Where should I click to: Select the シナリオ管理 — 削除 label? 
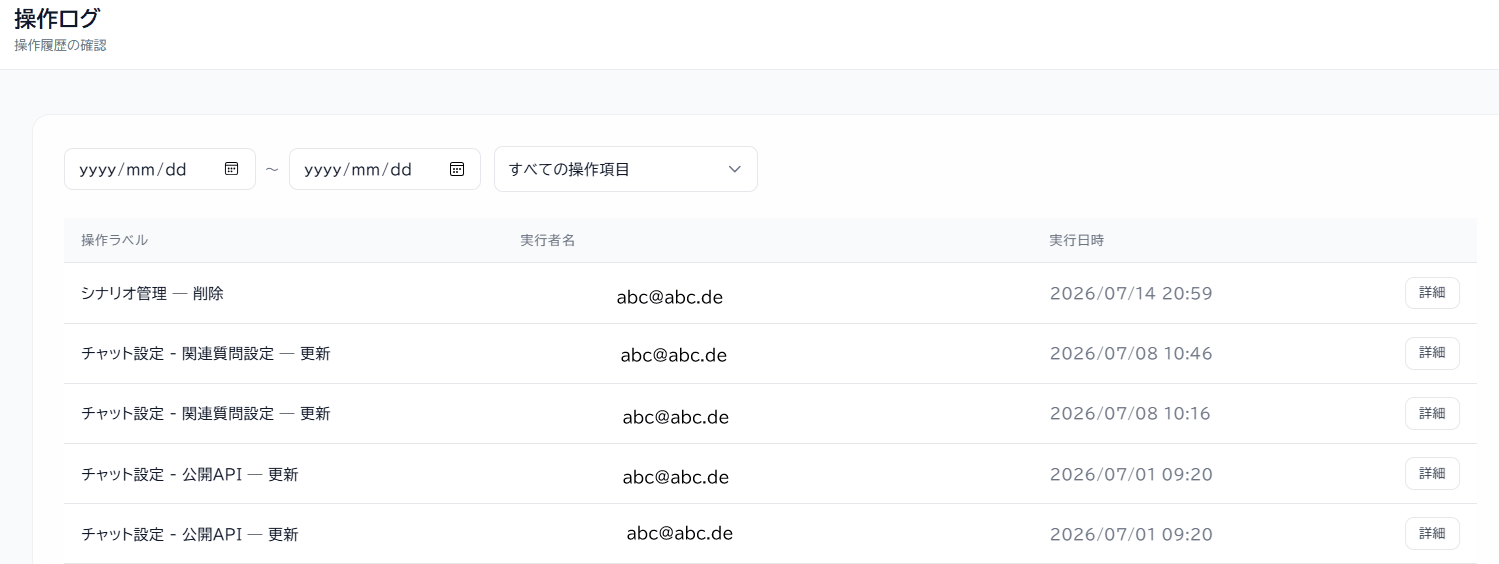(152, 293)
